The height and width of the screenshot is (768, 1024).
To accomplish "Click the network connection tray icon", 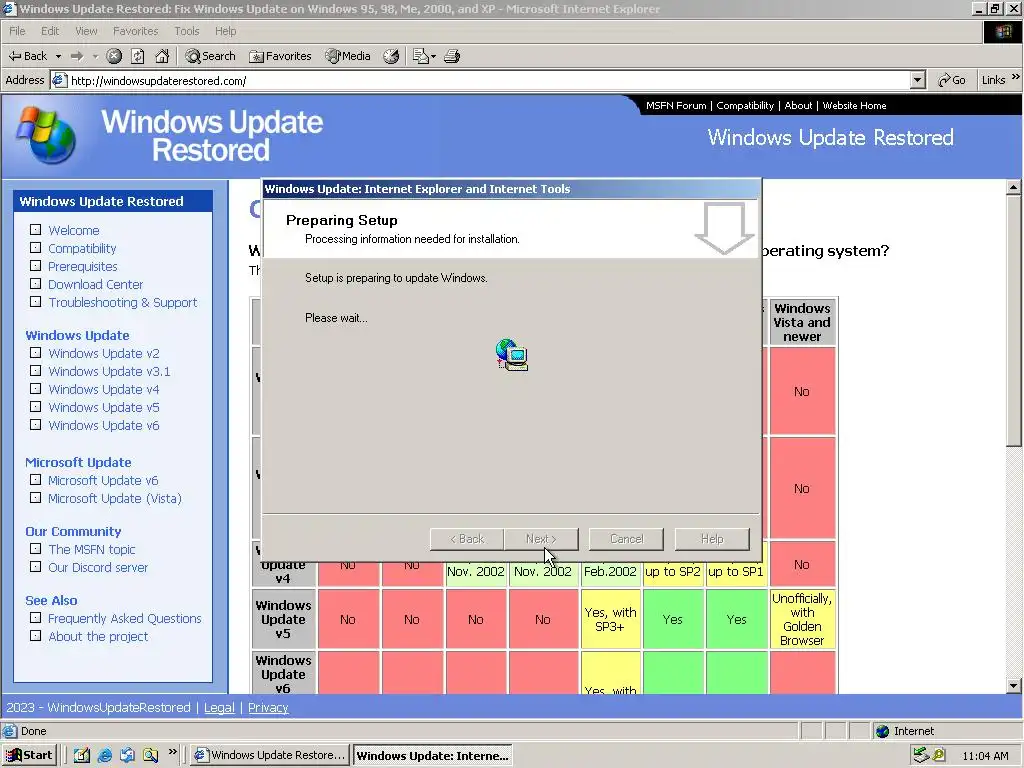I will click(921, 755).
